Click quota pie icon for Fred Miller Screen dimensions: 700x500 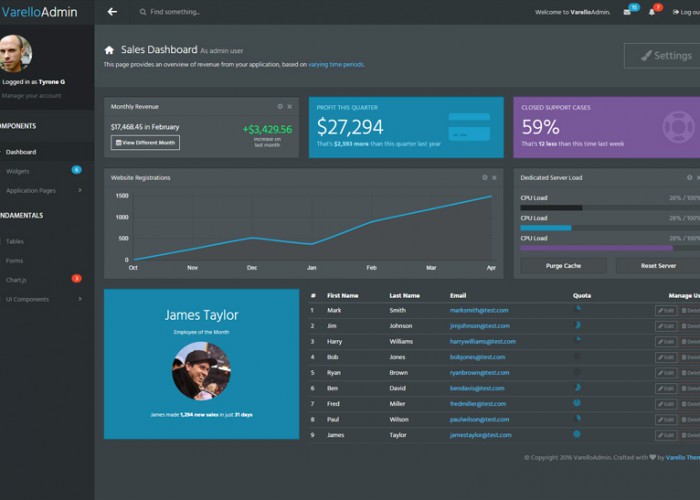pos(577,403)
